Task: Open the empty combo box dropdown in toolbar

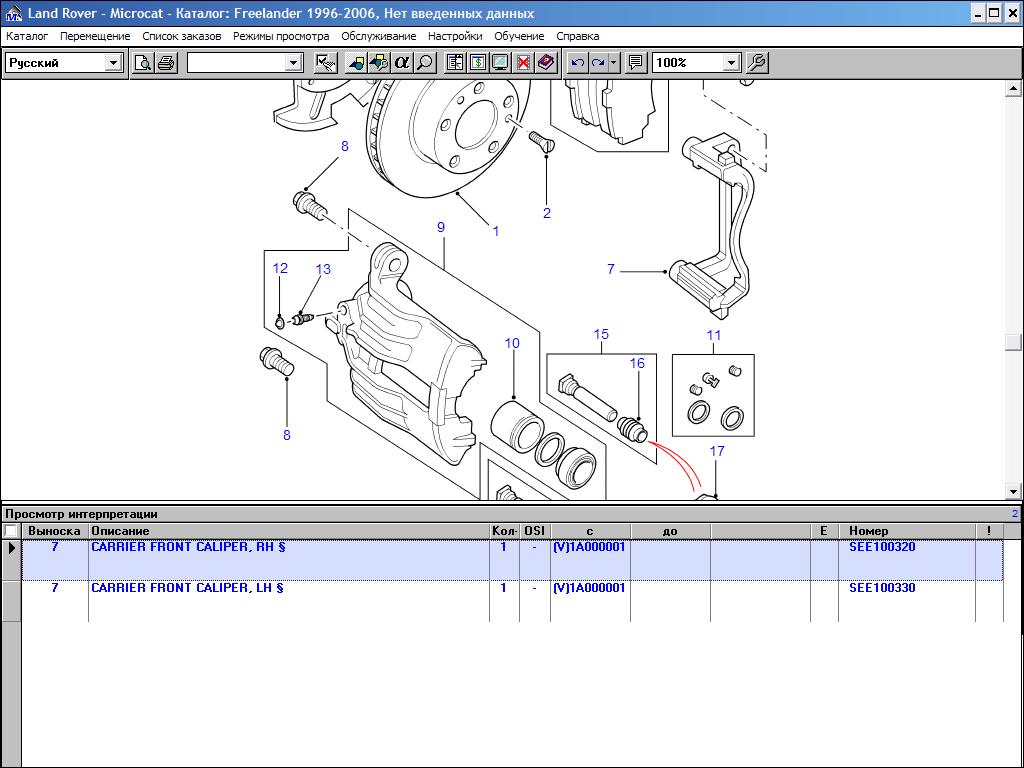Action: coord(294,63)
